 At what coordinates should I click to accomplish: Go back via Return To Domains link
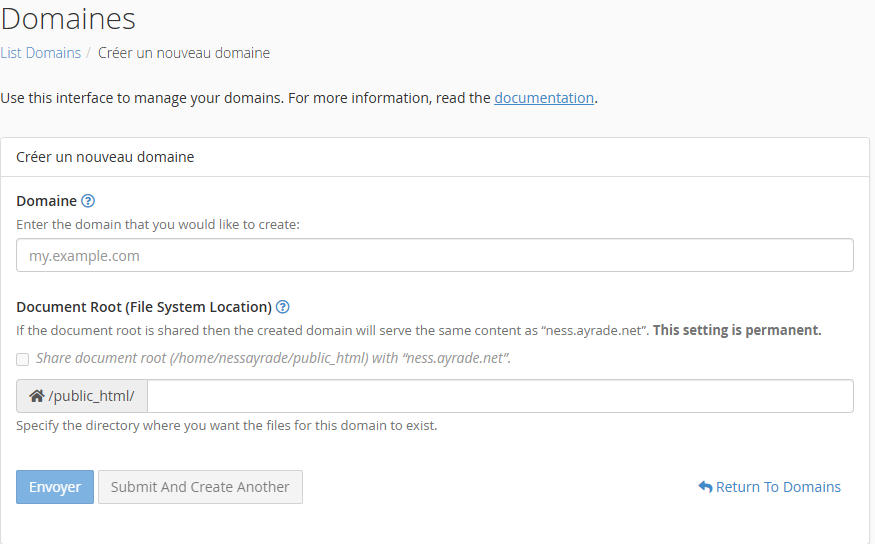coord(770,487)
